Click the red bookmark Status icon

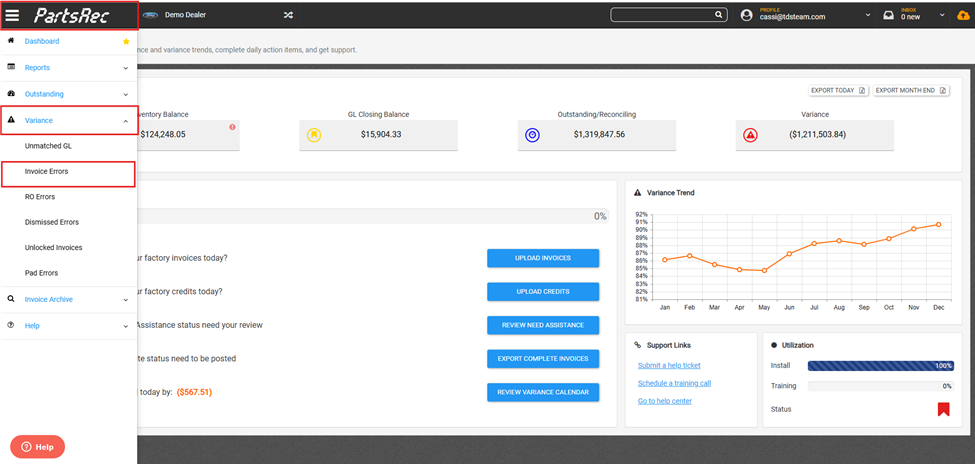pos(943,409)
